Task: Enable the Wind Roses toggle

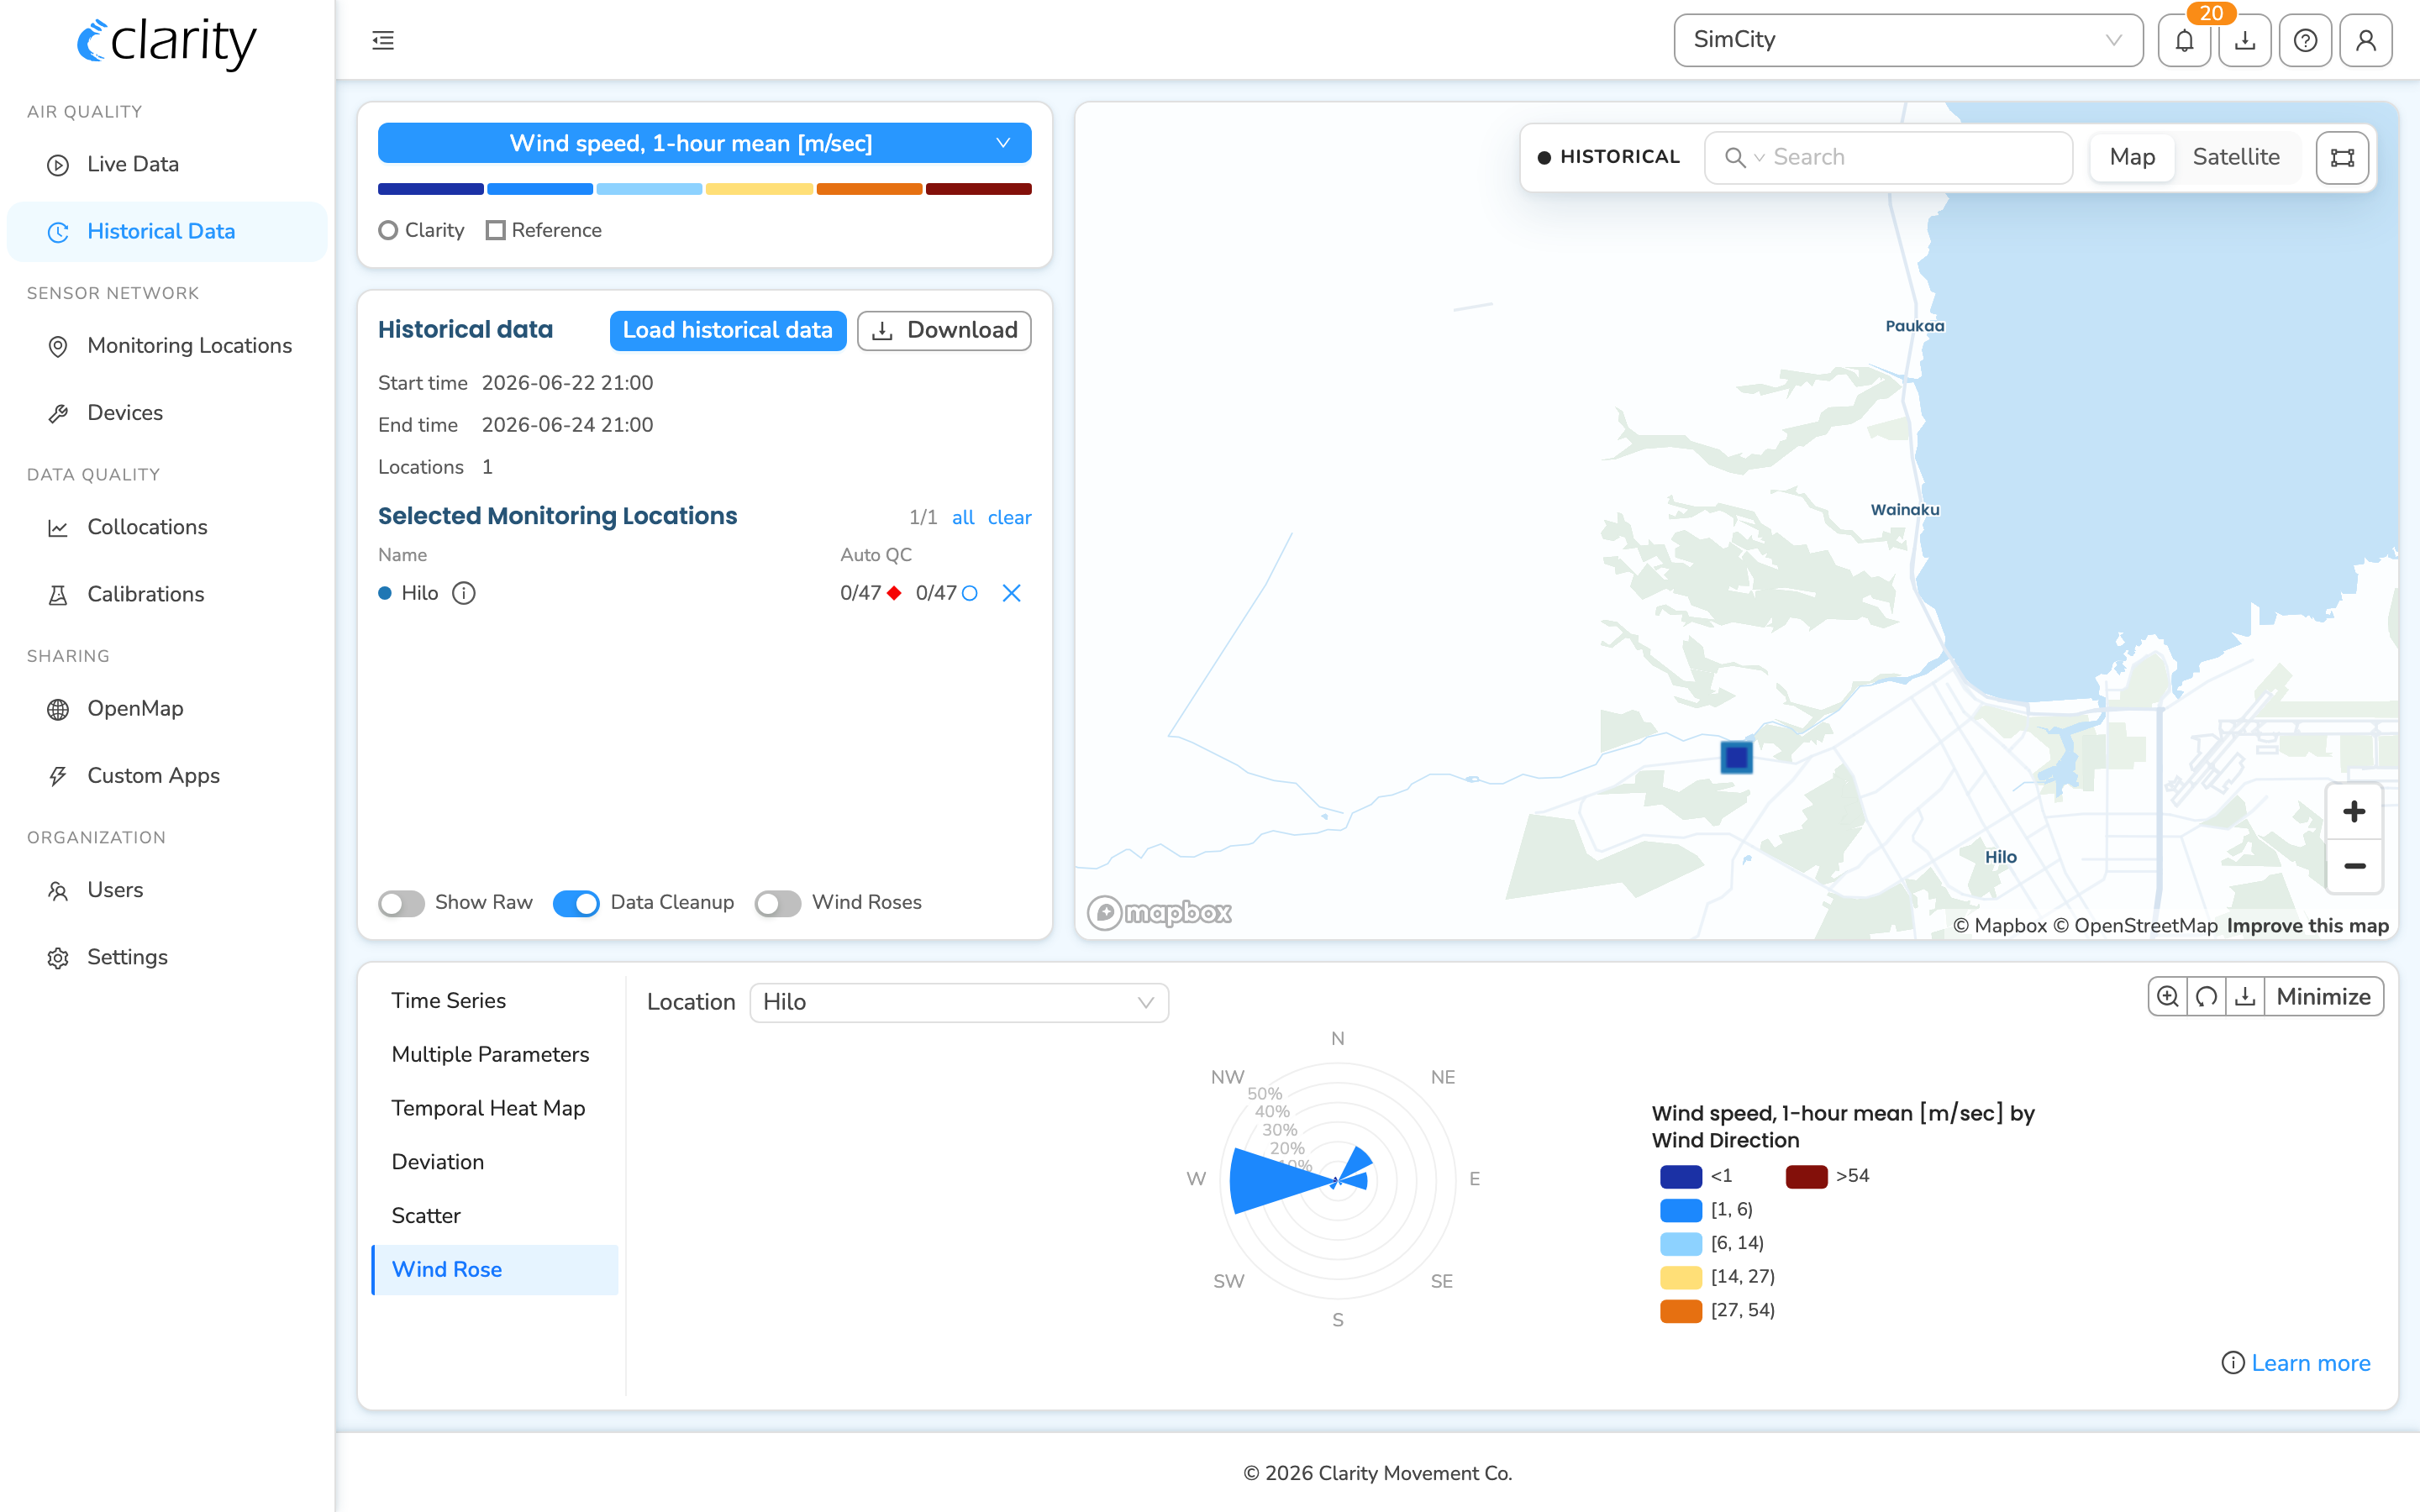Action: coord(778,903)
